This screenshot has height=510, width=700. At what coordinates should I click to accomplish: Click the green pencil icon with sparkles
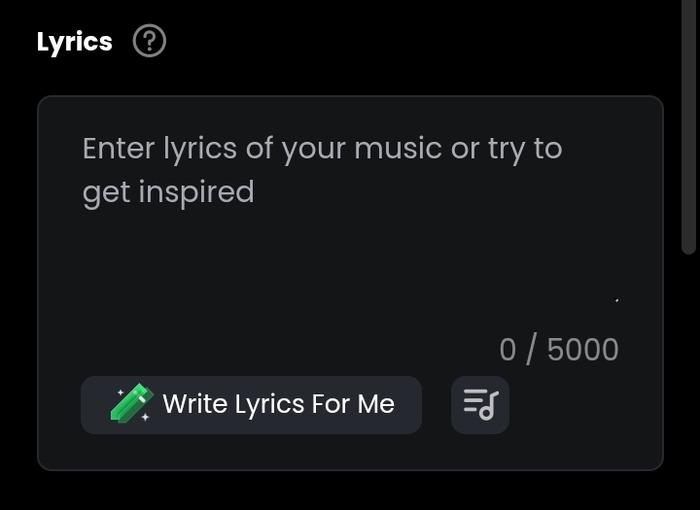click(x=132, y=403)
